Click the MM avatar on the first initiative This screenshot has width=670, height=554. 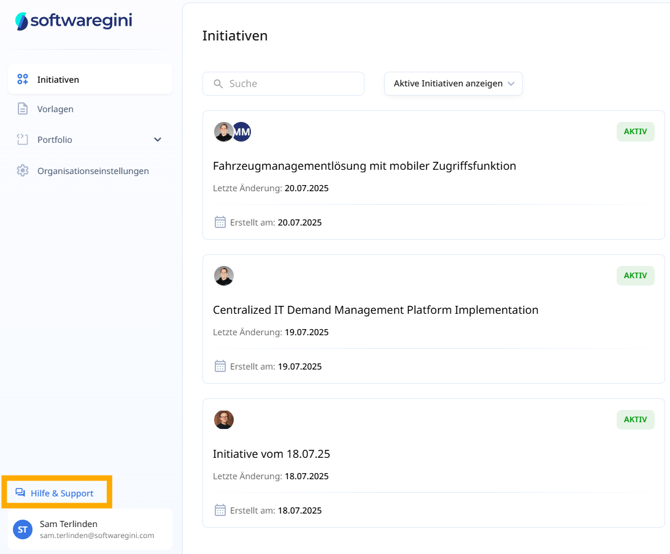click(242, 132)
